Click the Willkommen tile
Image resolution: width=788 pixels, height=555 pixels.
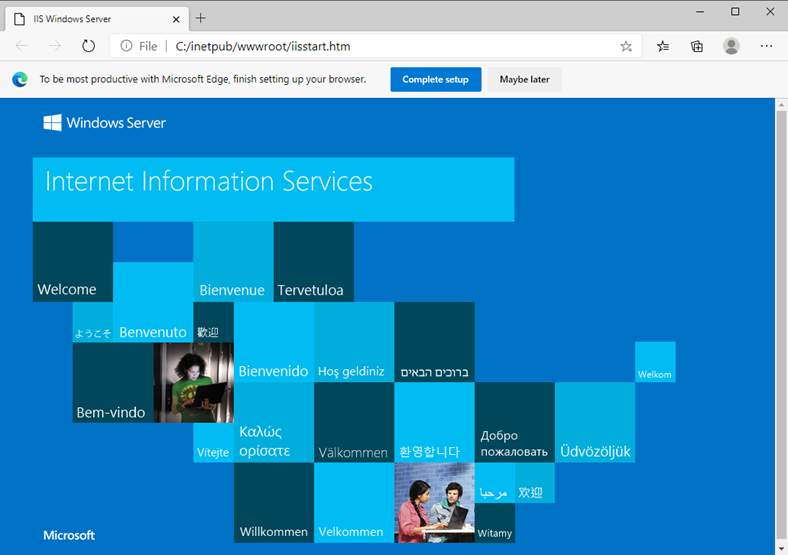click(274, 503)
